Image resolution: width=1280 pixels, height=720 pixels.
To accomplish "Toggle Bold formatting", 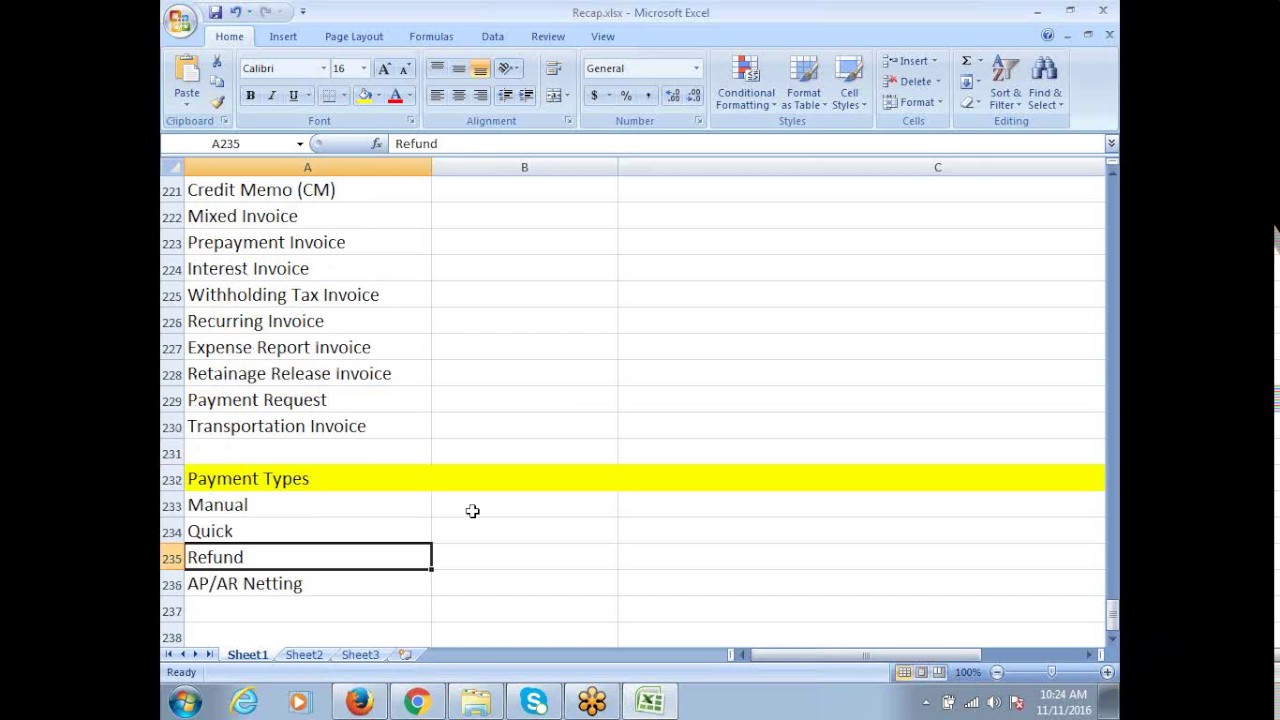I will point(250,96).
